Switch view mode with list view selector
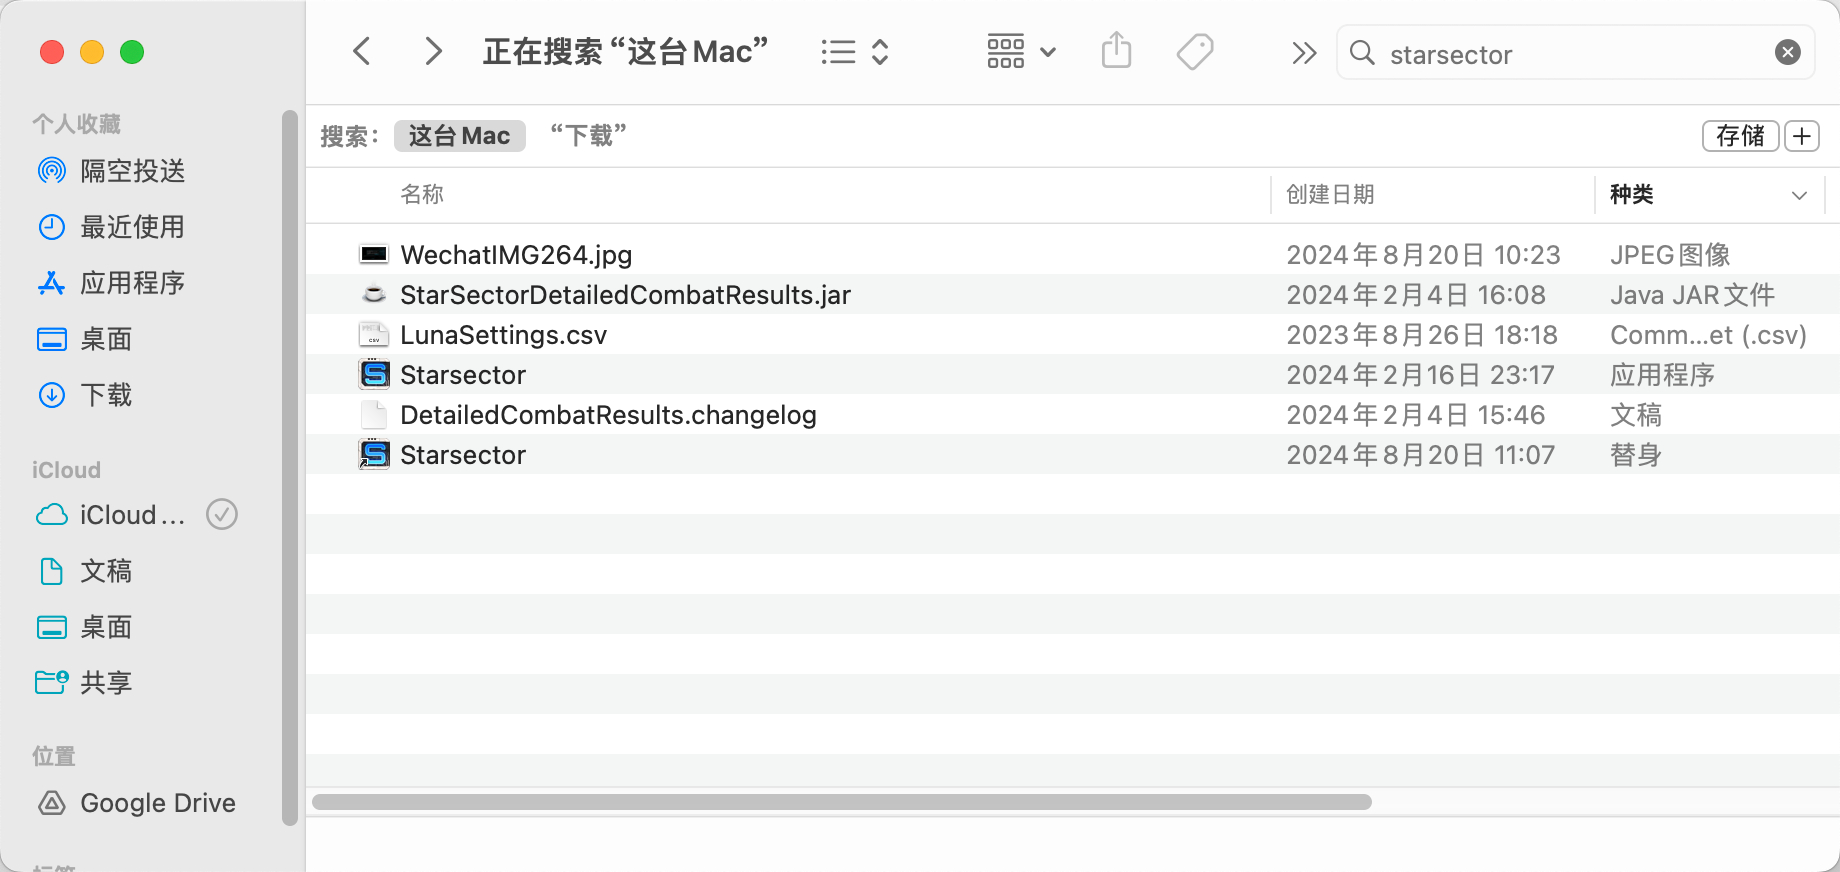 click(854, 51)
